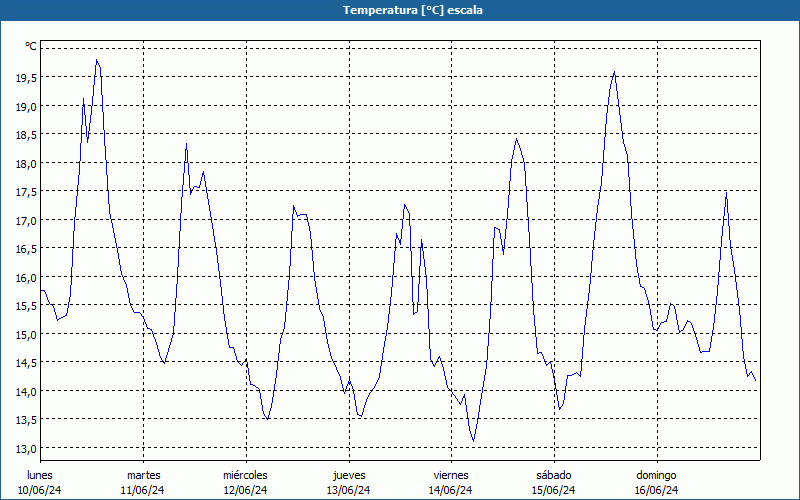Image resolution: width=800 pixels, height=500 pixels.
Task: Click the 12/06/24 date label
Action: click(246, 490)
